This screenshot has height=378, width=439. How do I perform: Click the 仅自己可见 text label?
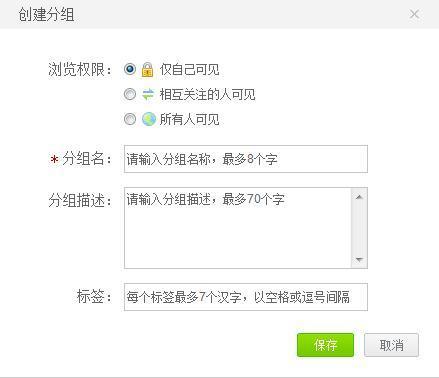(x=189, y=70)
